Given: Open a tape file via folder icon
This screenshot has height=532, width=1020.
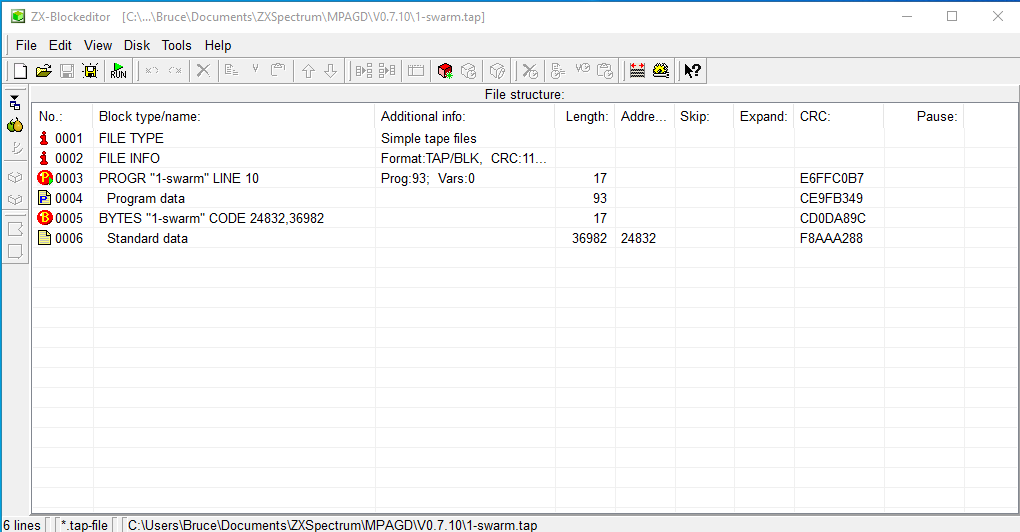Looking at the screenshot, I should pyautogui.click(x=44, y=71).
